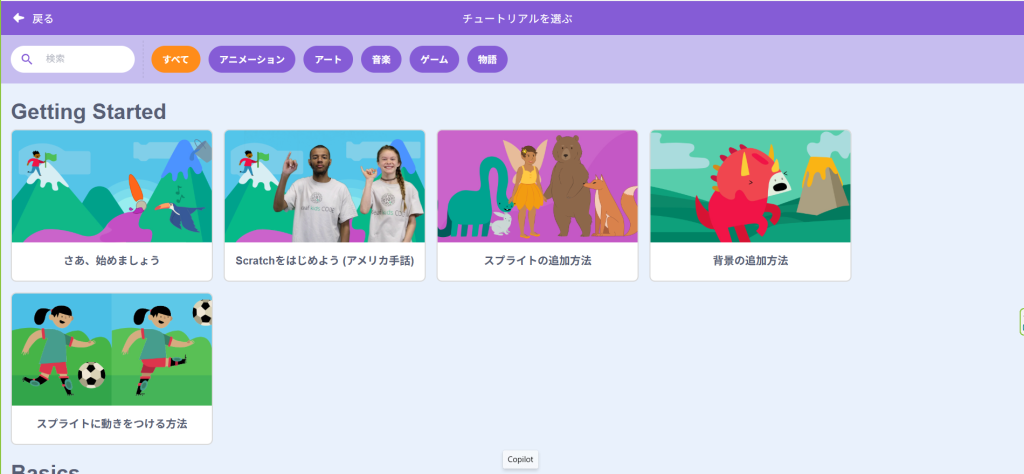1024x474 pixels.
Task: Choose the 音楽 category filter
Action: [x=381, y=60]
